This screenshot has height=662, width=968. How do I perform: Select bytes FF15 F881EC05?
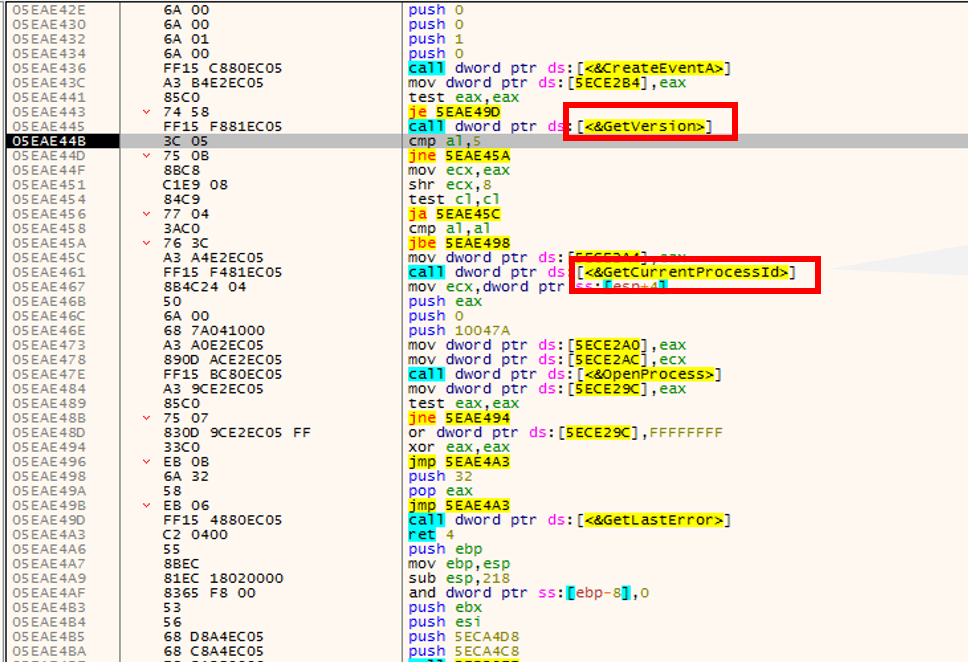(222, 127)
